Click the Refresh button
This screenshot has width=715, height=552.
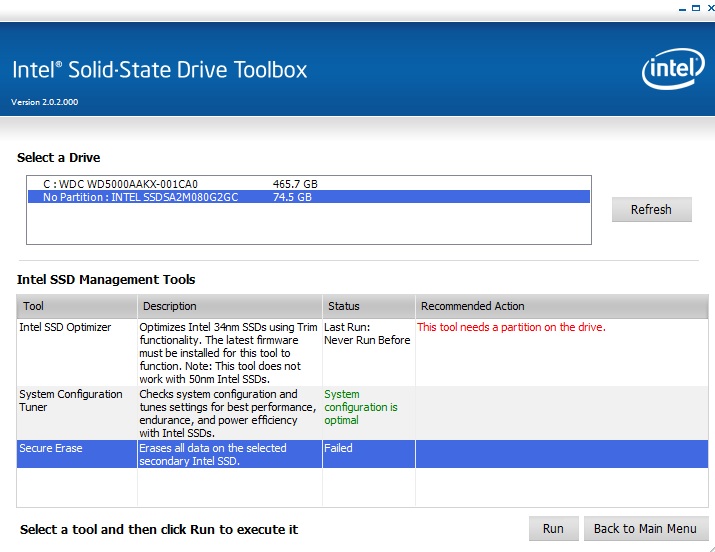coord(651,209)
